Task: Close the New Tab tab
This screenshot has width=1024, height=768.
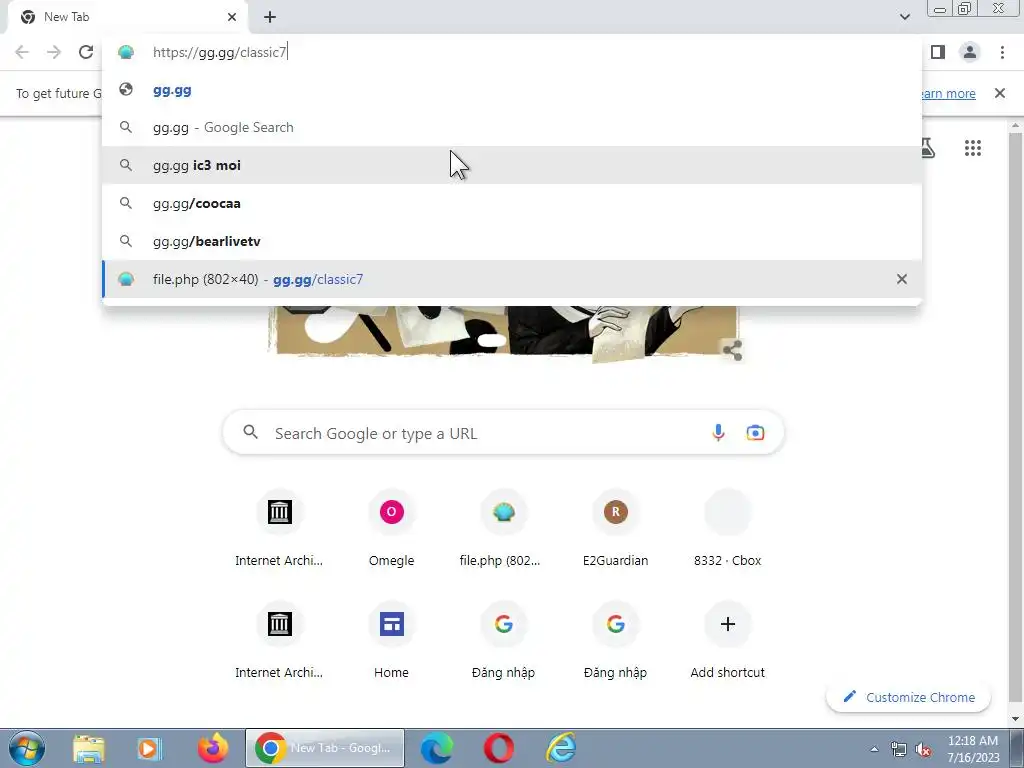Action: coord(232,17)
